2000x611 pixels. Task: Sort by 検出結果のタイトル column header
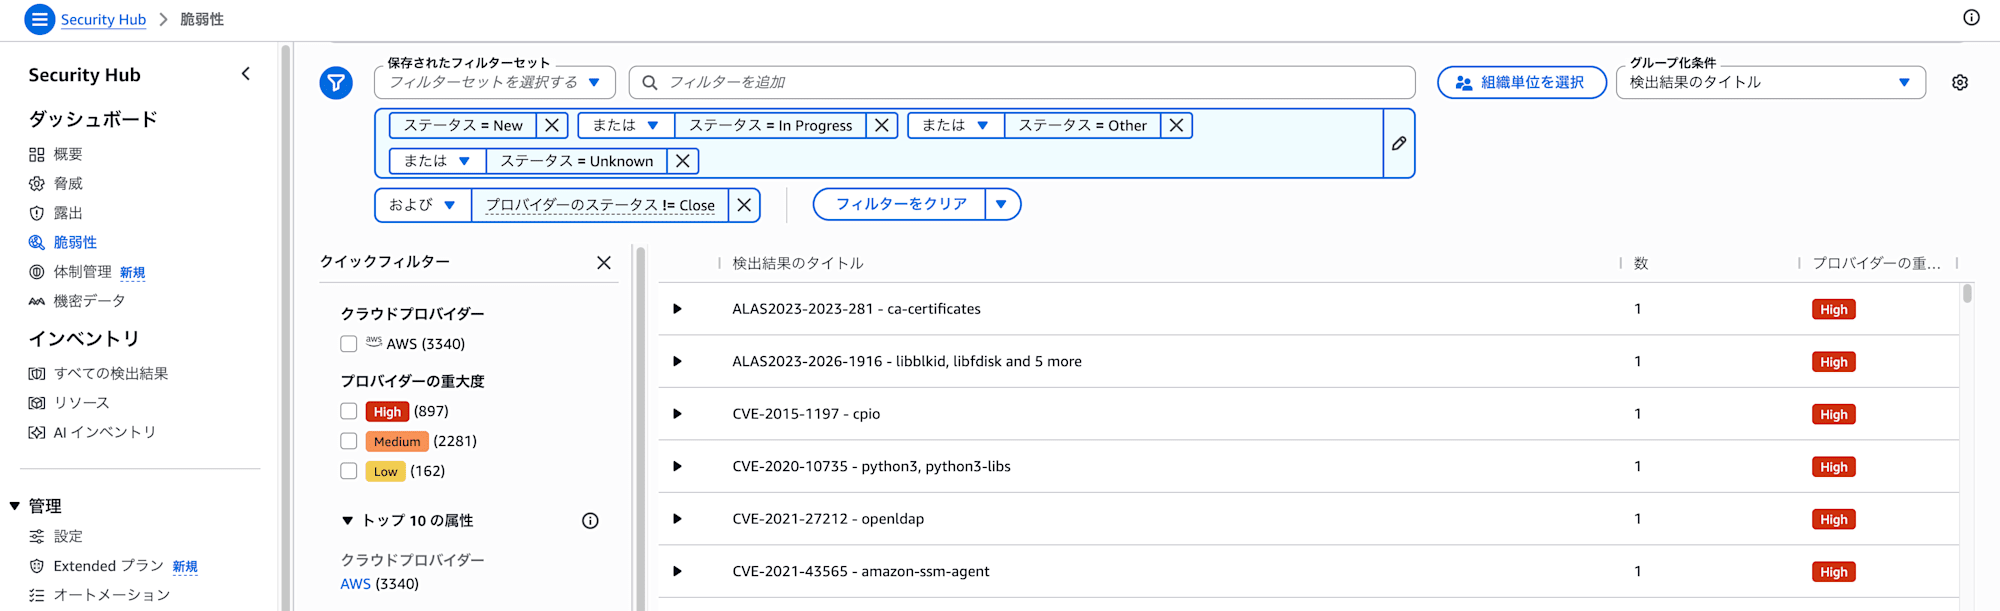(x=798, y=263)
